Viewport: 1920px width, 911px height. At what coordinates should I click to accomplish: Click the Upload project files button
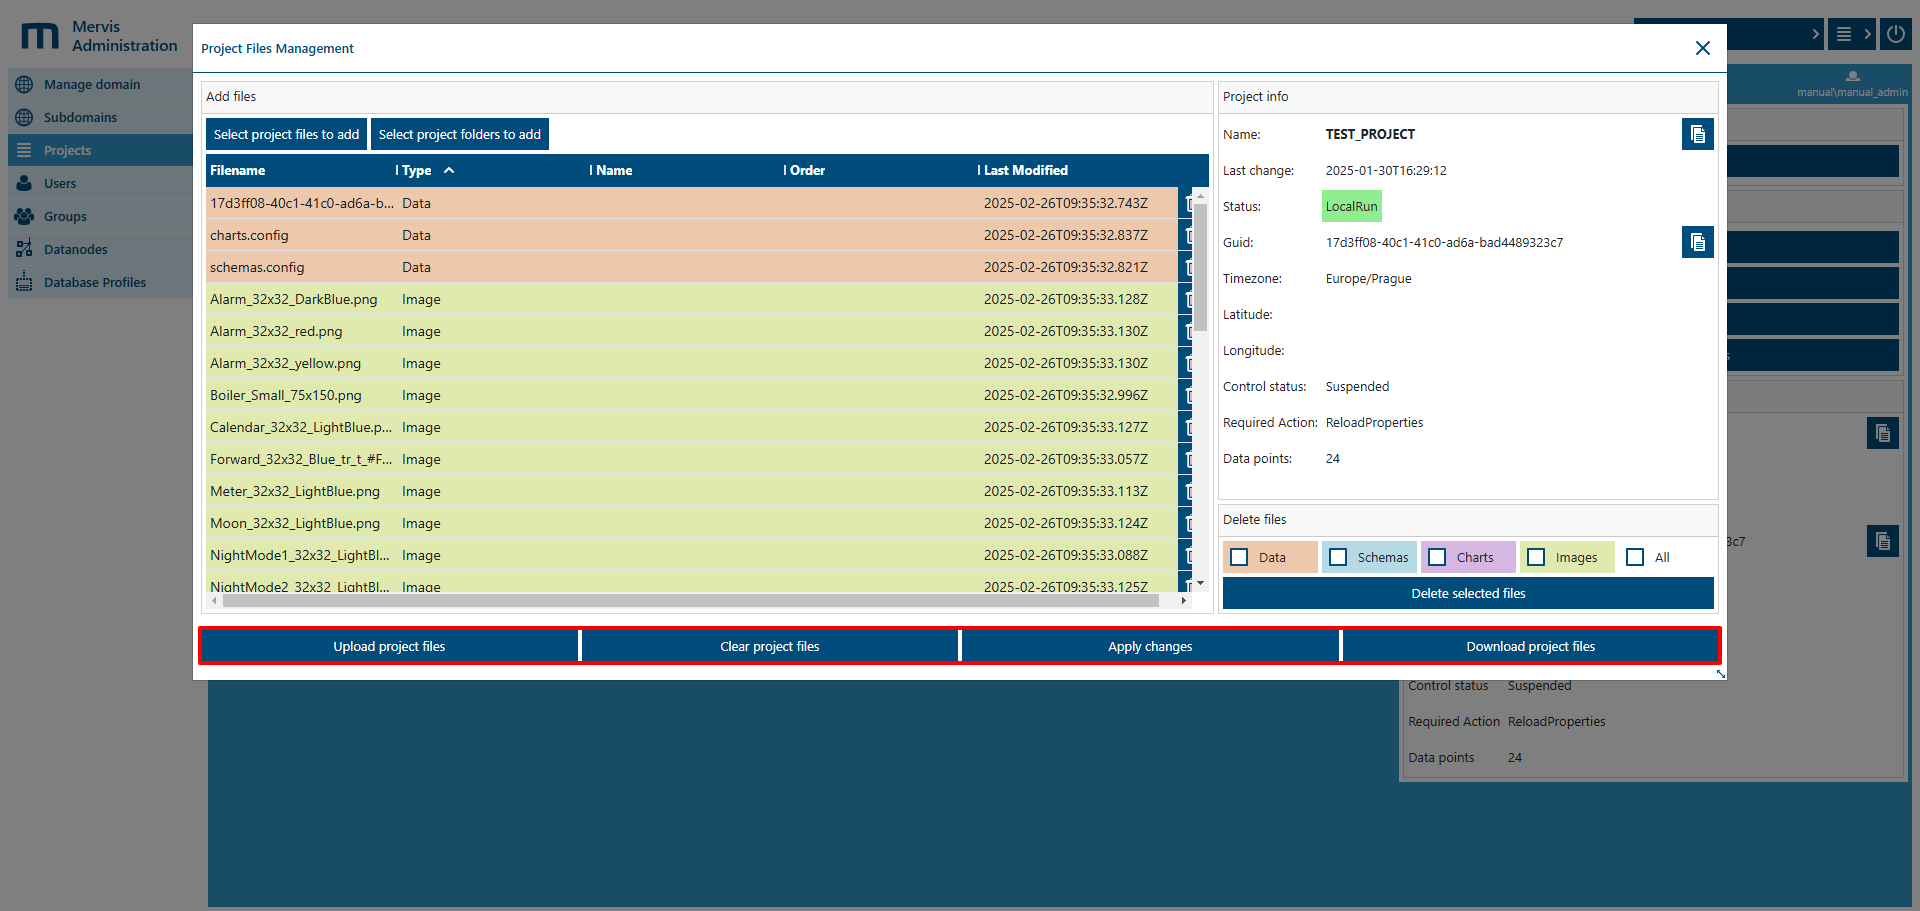(x=388, y=646)
